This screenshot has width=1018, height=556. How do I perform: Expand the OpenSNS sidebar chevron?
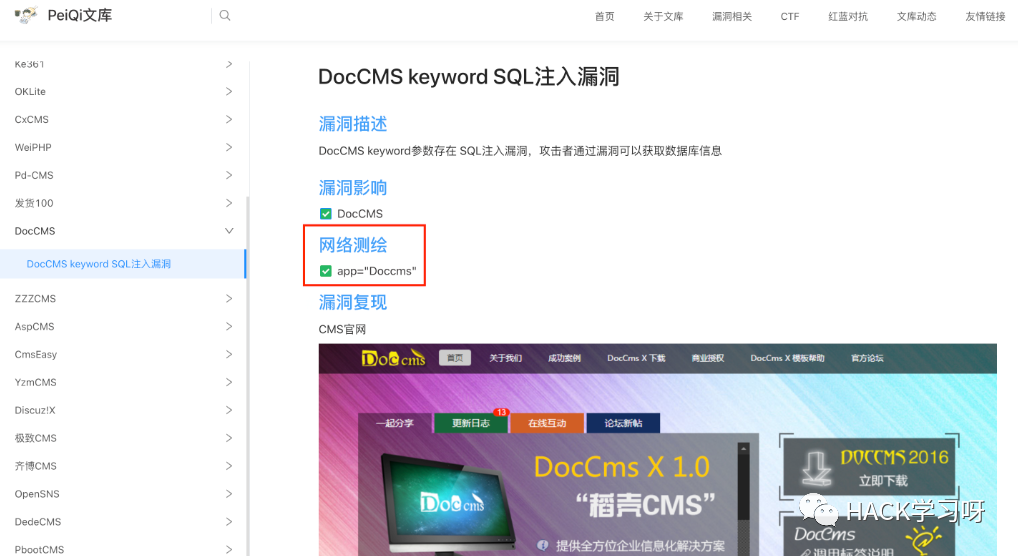(229, 494)
